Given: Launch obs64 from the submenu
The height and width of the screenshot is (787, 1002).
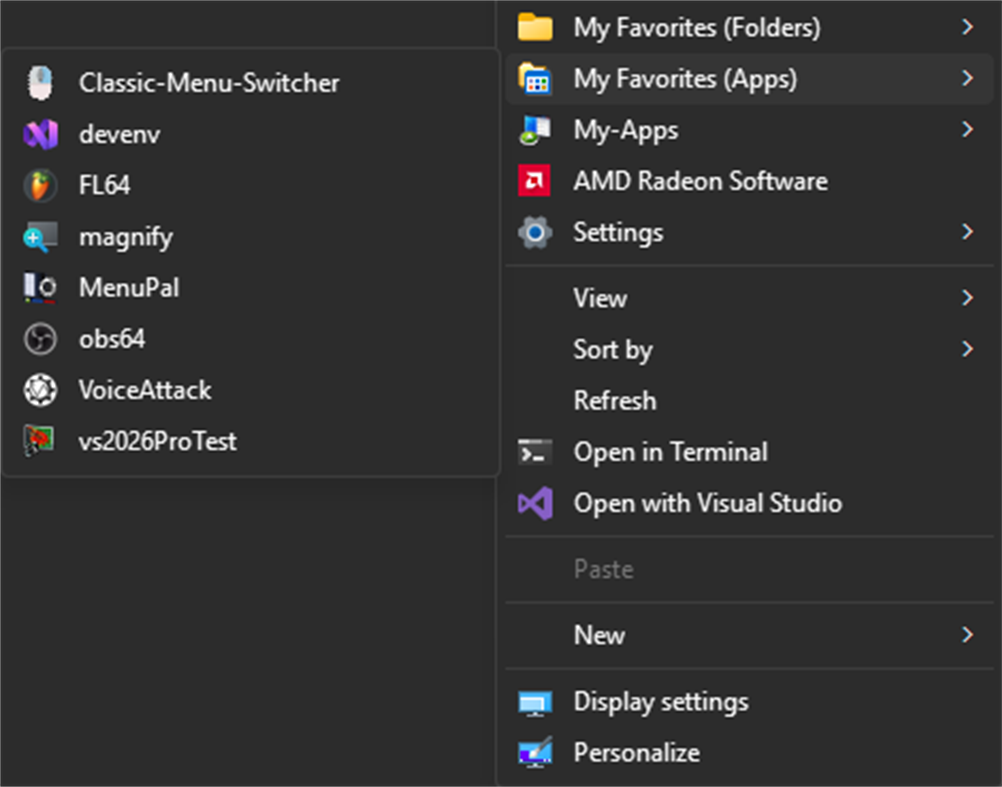Looking at the screenshot, I should (x=250, y=339).
